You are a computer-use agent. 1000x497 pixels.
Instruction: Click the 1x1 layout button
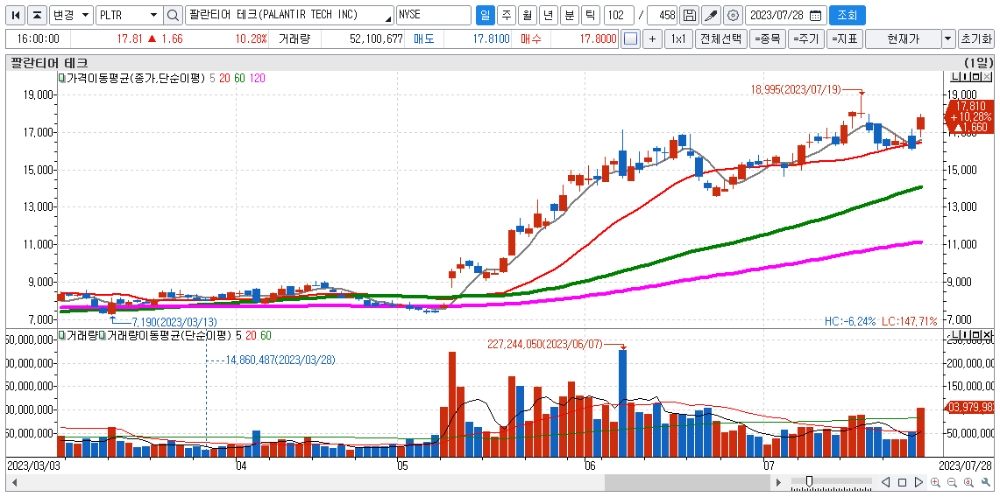point(678,39)
